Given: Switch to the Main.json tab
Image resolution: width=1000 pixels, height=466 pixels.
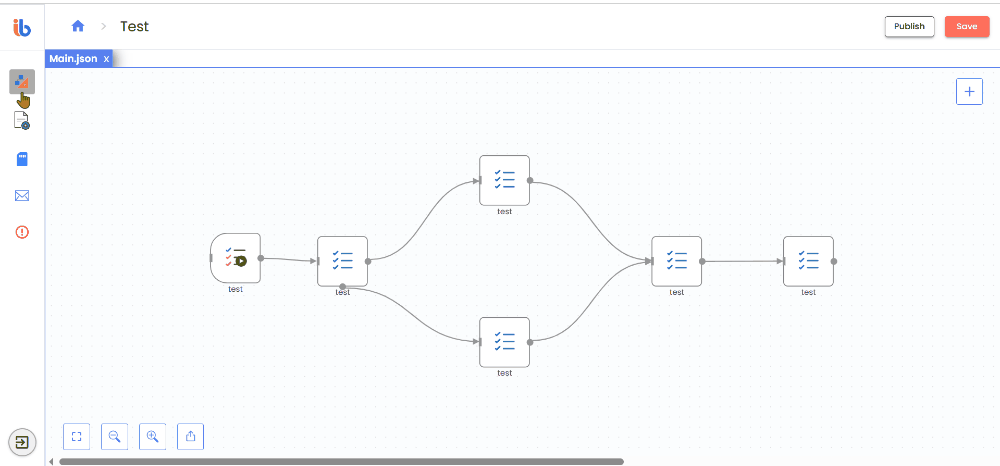Looking at the screenshot, I should point(73,59).
